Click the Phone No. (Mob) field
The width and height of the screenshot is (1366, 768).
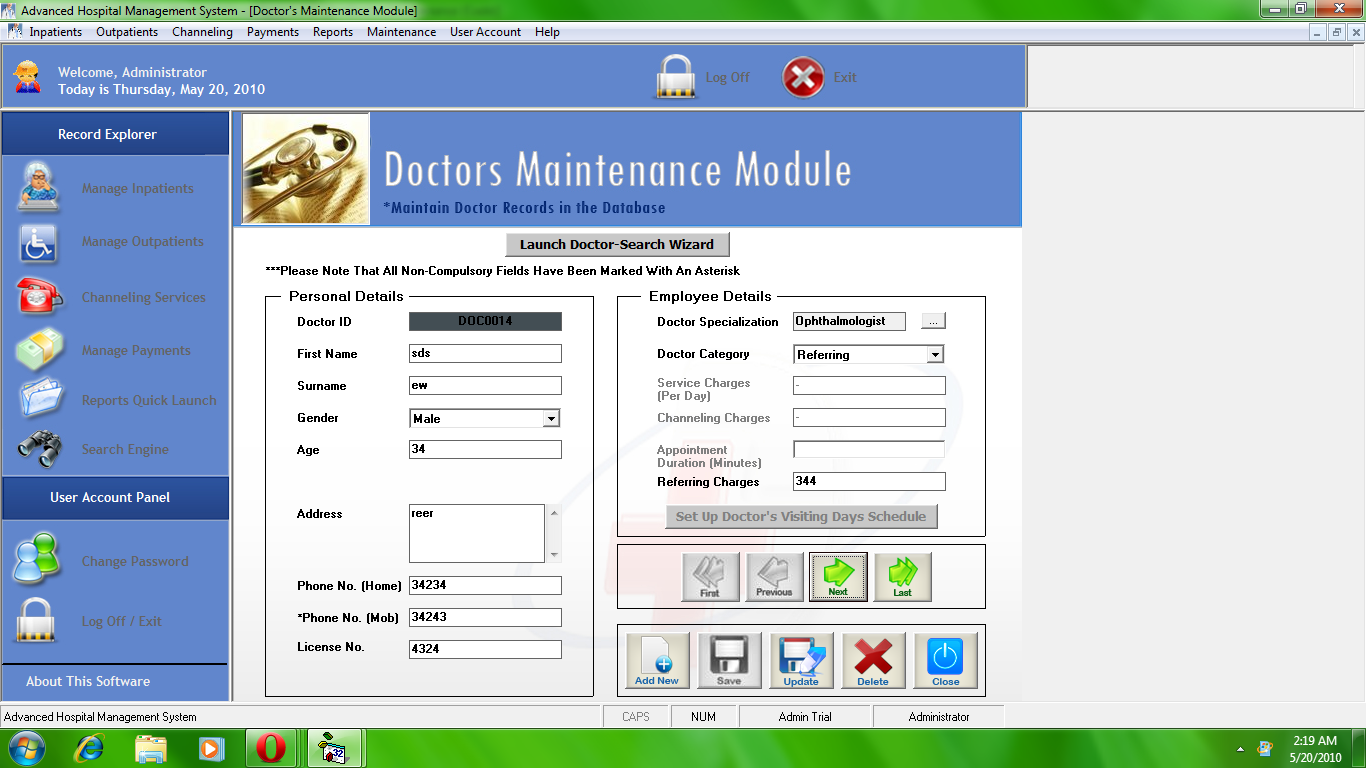tap(485, 618)
